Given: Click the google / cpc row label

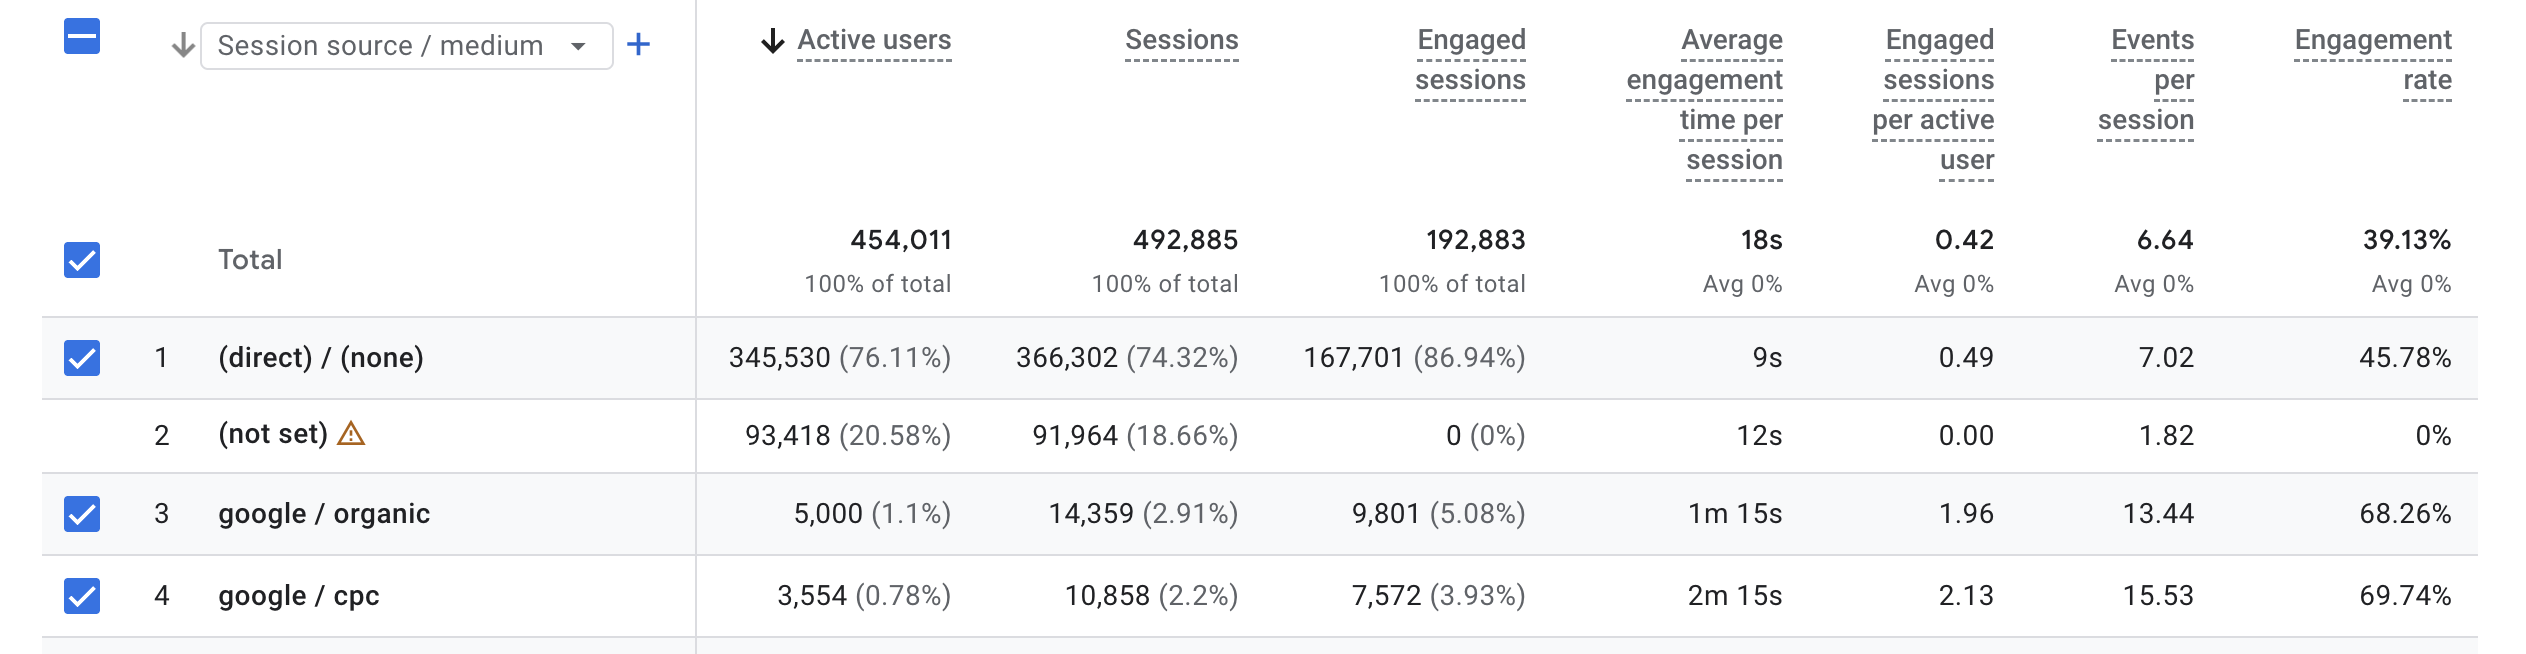Looking at the screenshot, I should tap(299, 596).
